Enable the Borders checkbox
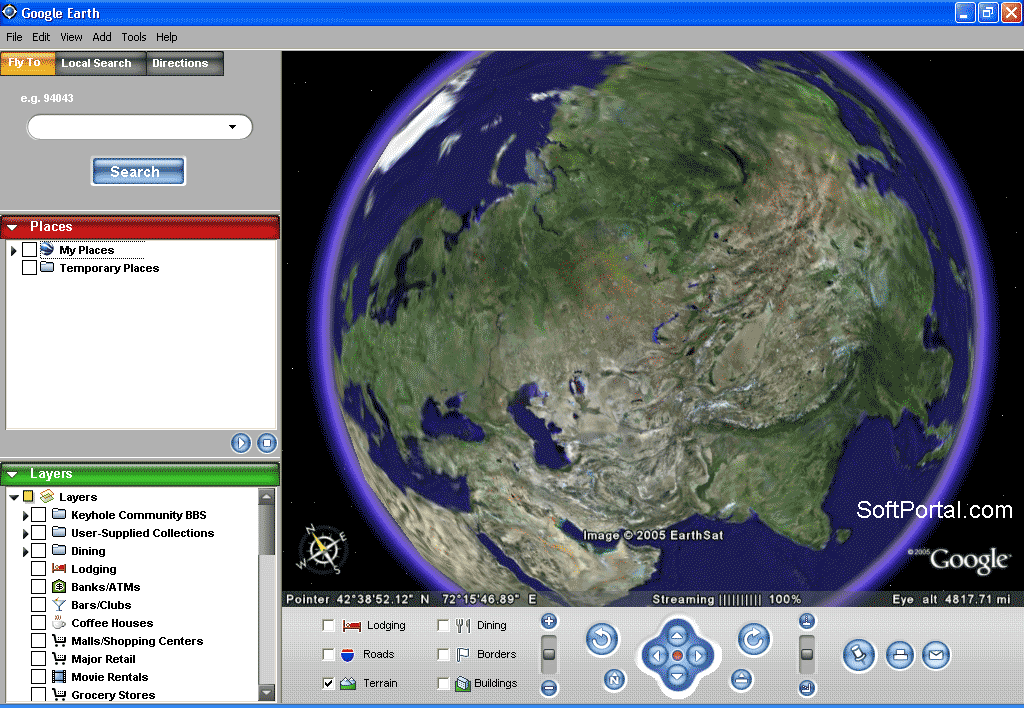 [443, 655]
